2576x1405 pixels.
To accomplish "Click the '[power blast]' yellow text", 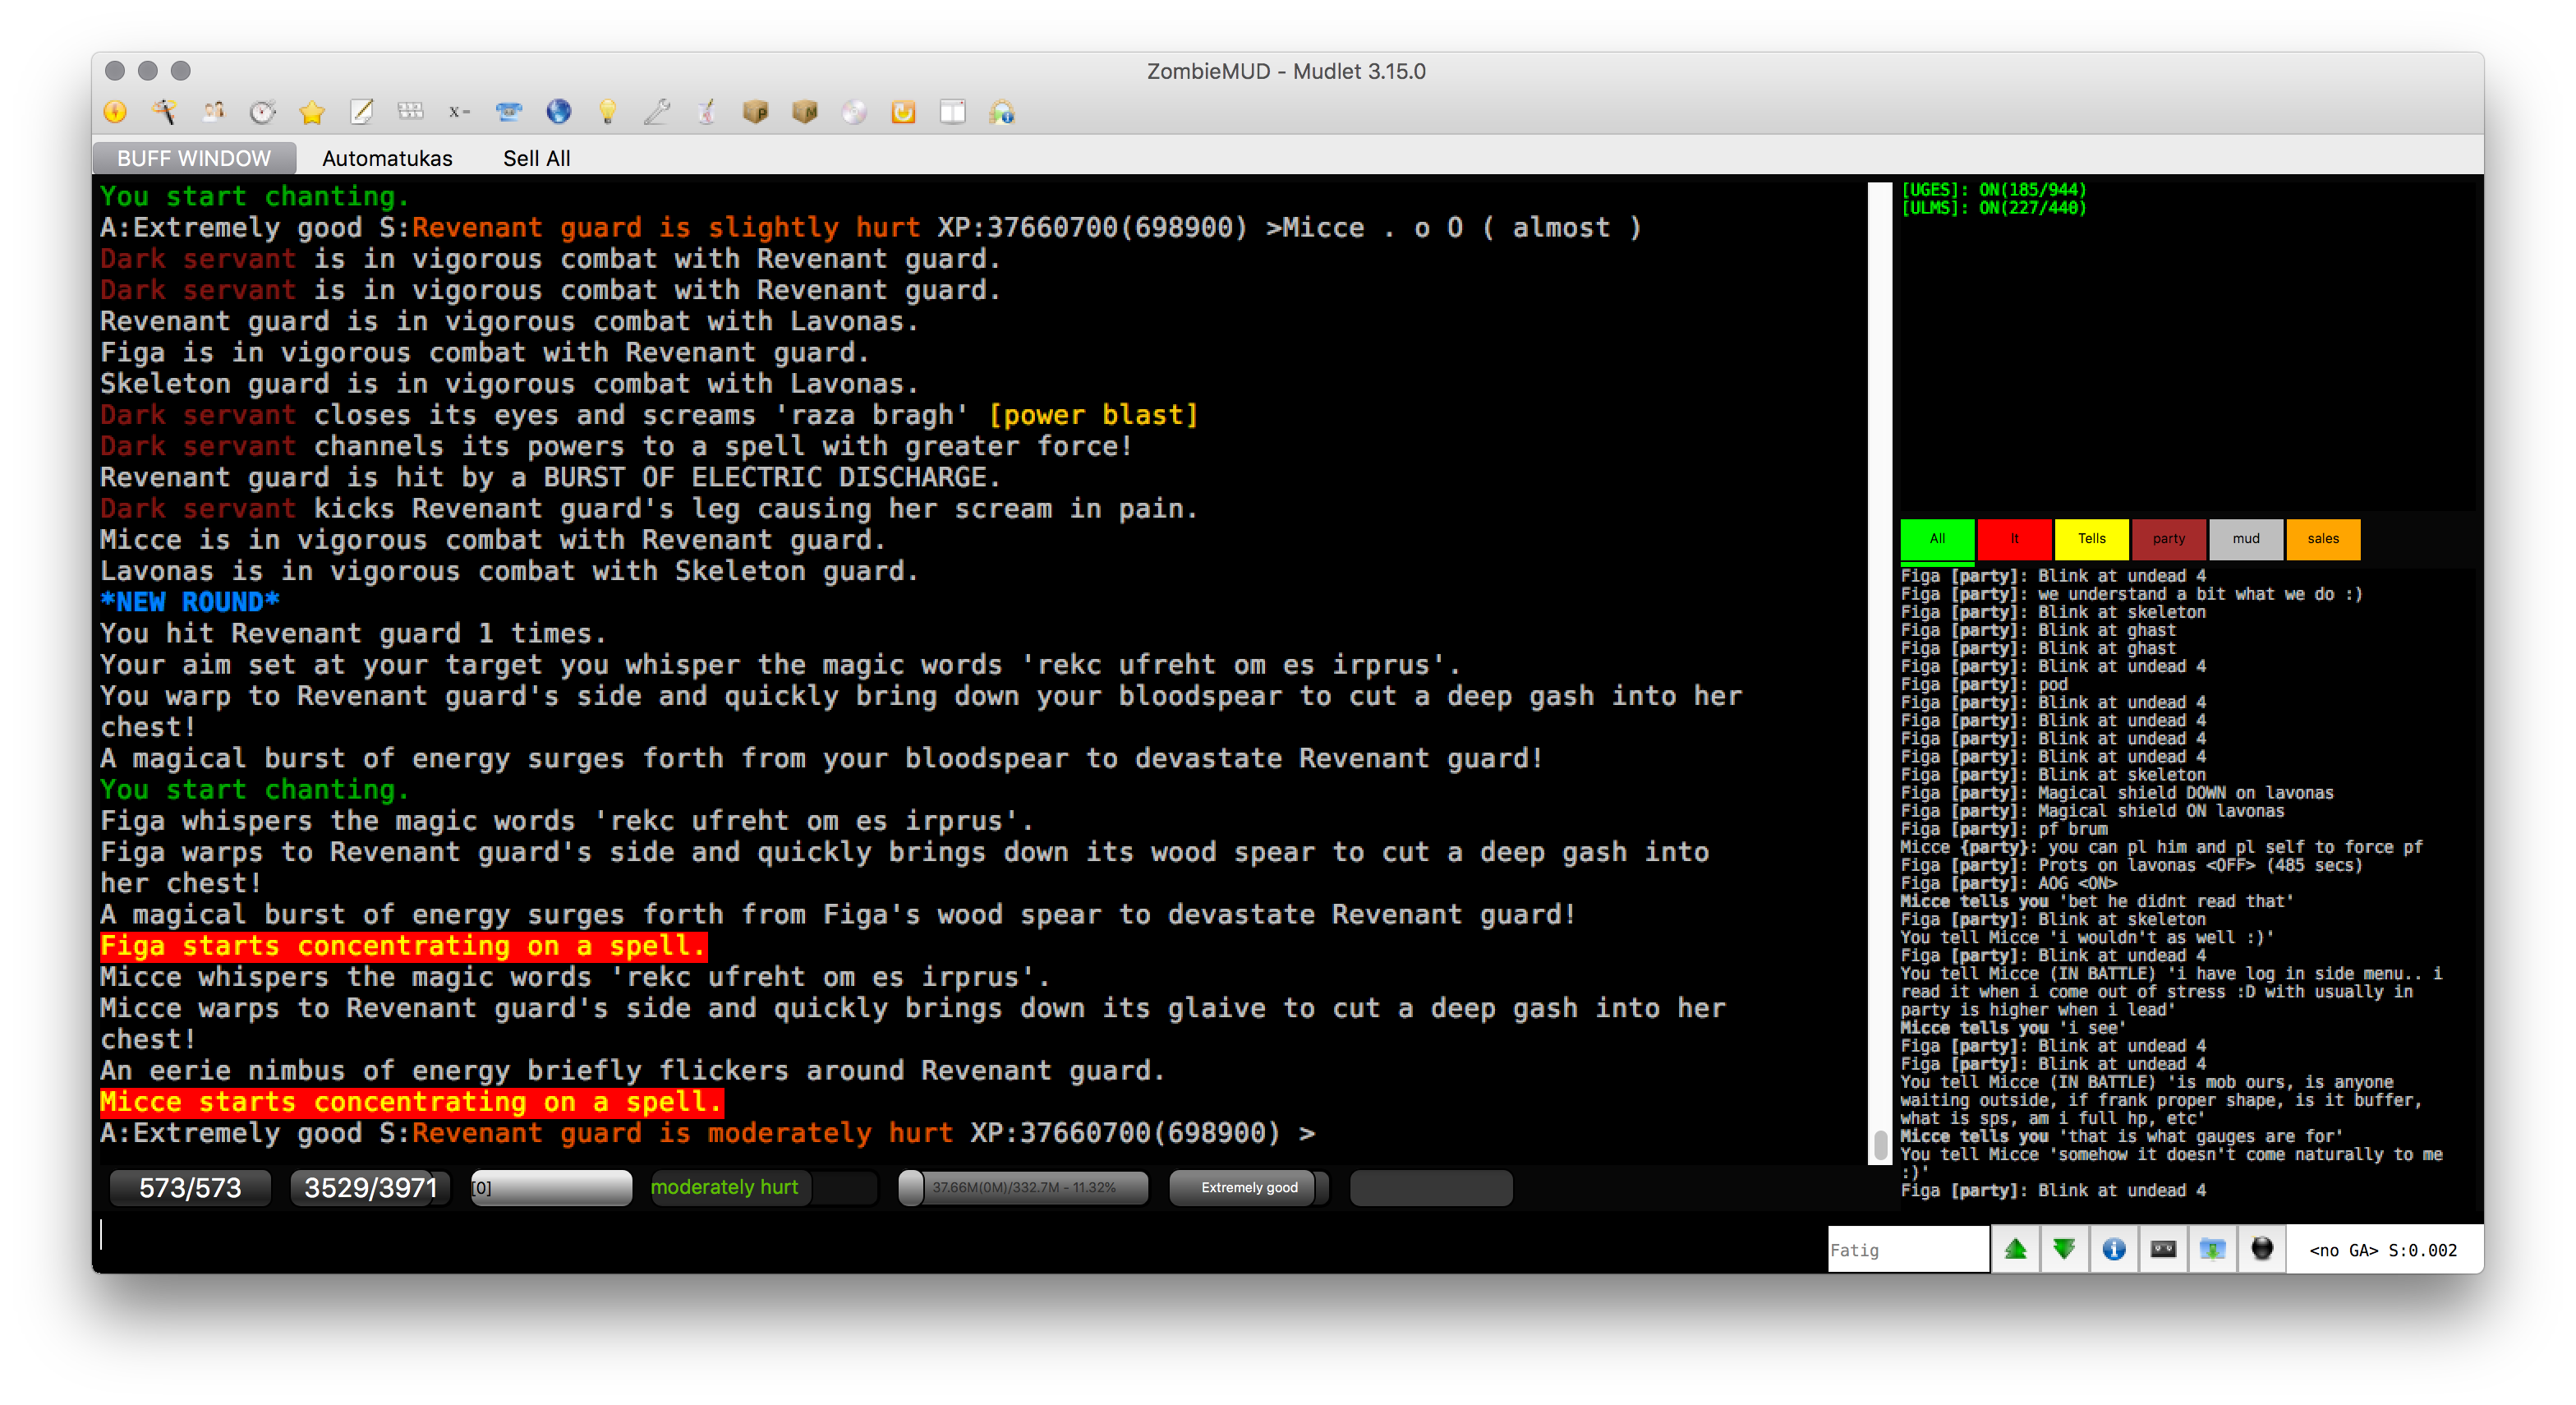I will coord(1093,415).
